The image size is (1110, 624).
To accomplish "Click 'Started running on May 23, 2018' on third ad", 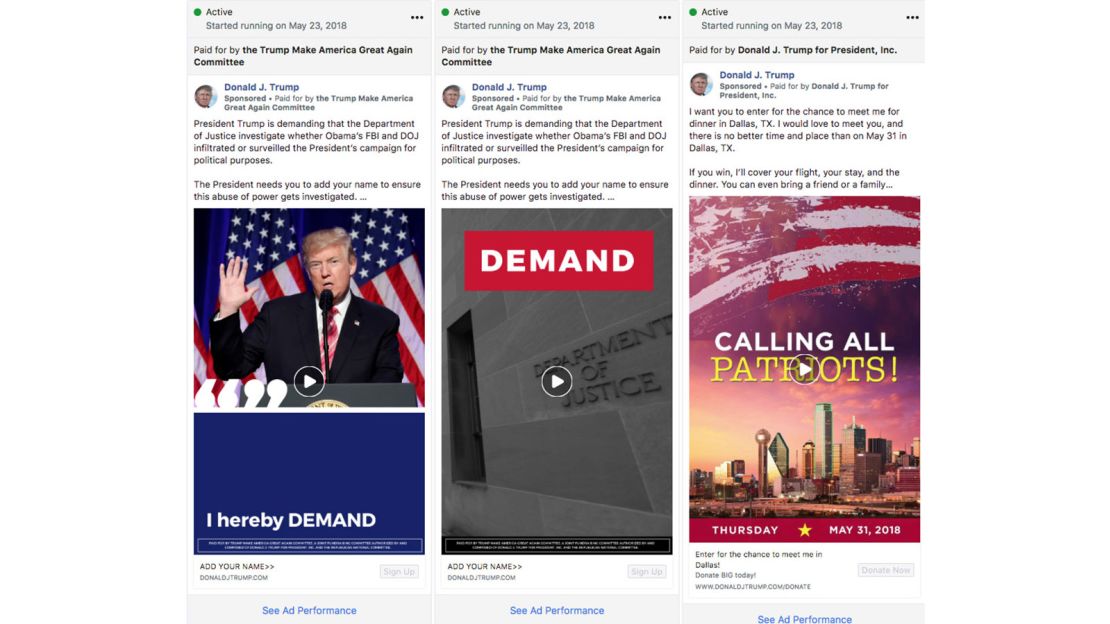I will pos(772,25).
